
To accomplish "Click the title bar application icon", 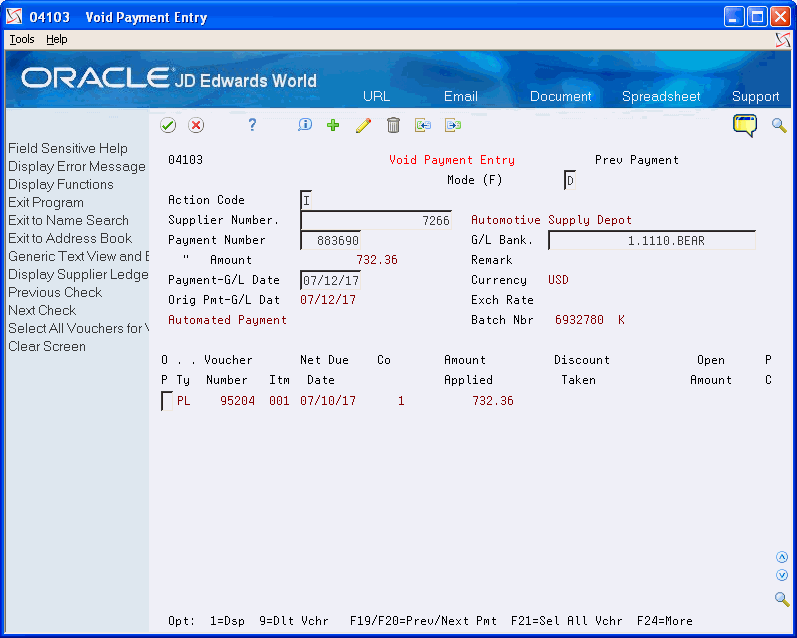I will point(14,17).
